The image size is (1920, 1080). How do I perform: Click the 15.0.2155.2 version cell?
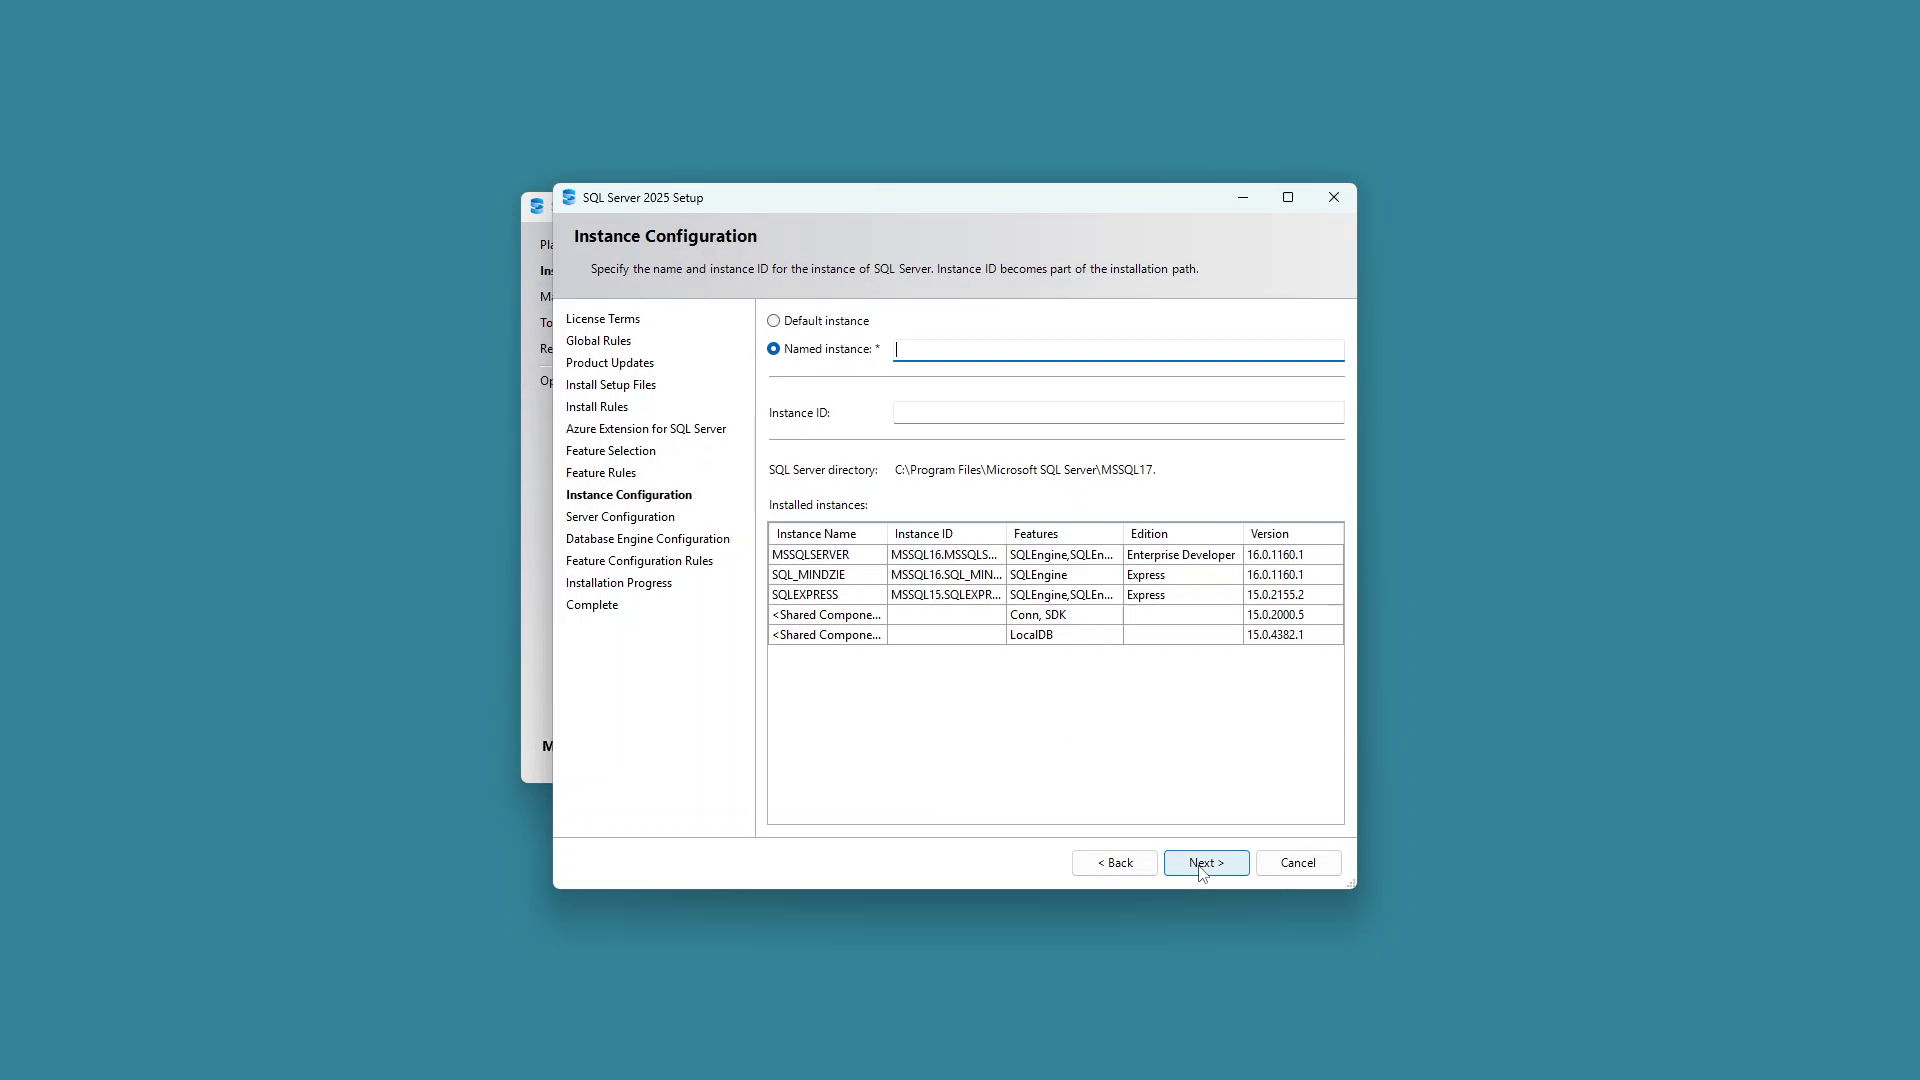[1293, 595]
